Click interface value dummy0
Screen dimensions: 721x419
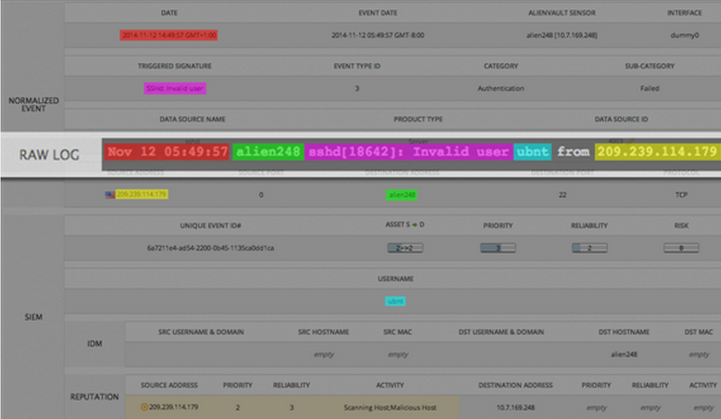click(x=685, y=35)
